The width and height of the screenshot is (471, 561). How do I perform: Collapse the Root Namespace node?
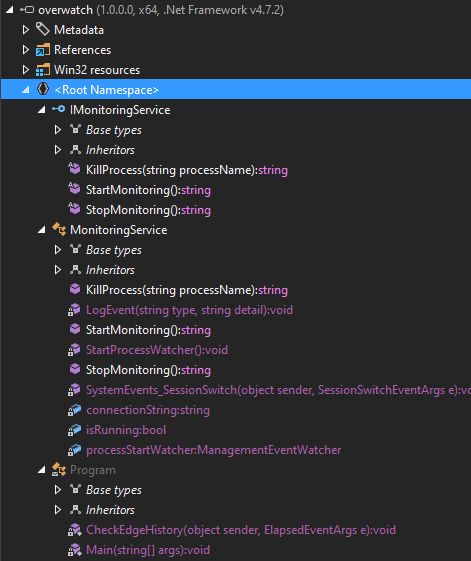[25, 90]
